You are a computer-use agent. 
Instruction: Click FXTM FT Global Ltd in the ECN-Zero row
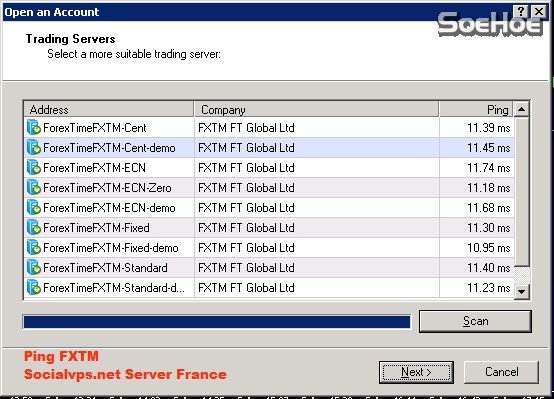click(x=246, y=188)
